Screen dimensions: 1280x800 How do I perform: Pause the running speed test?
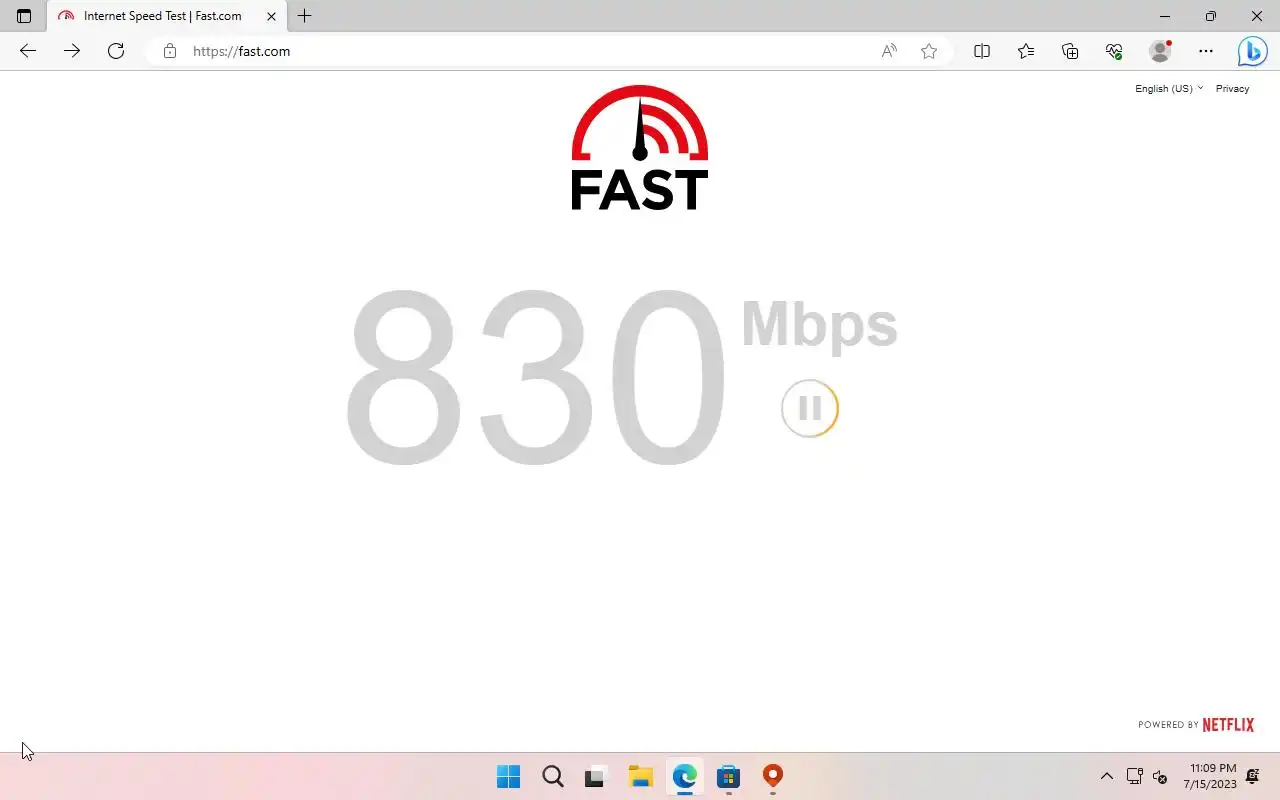click(809, 408)
